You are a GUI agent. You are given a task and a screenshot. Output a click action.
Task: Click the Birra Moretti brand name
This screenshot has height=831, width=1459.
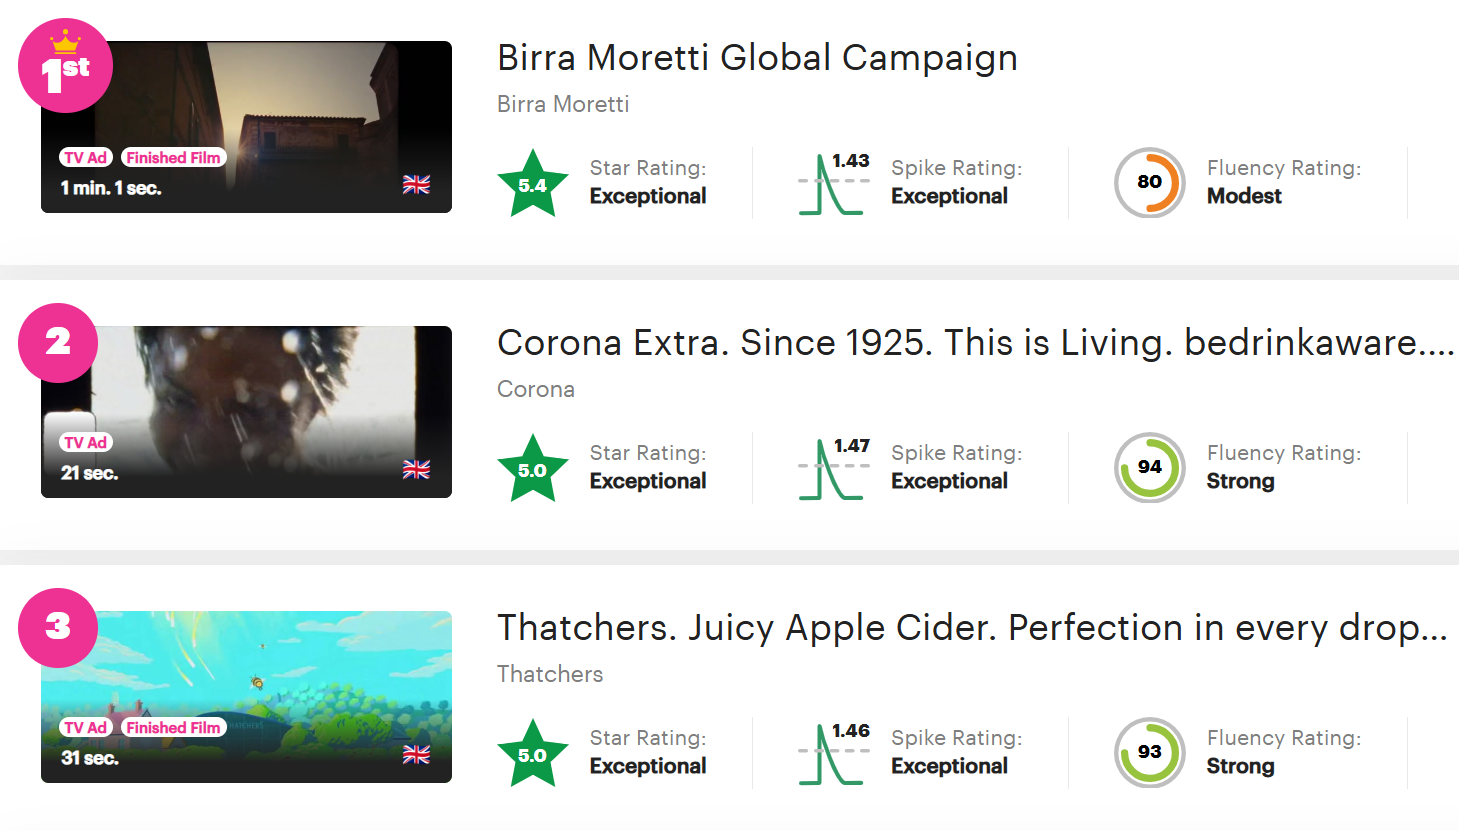[x=563, y=104]
